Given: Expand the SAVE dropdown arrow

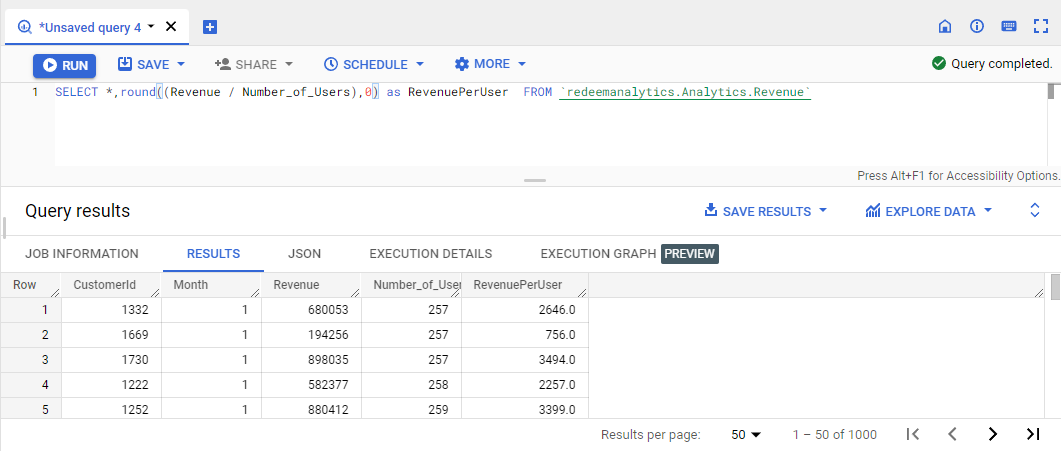Looking at the screenshot, I should (x=181, y=64).
